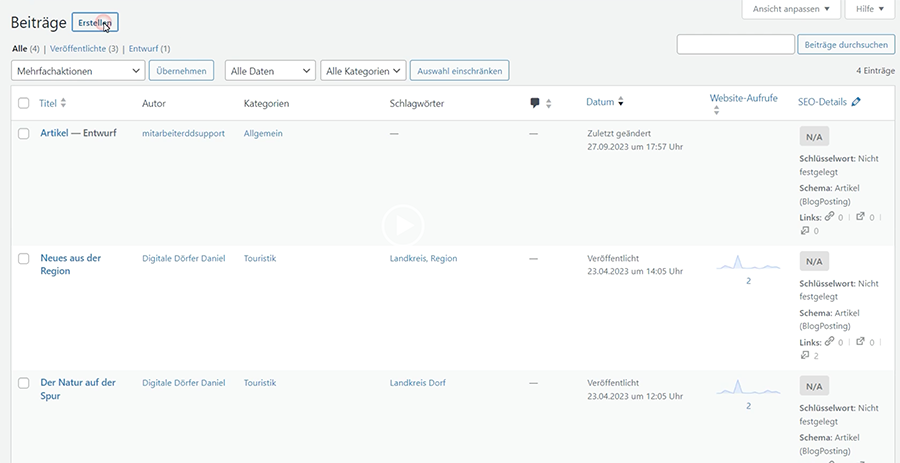Click the sort arrows next to Titel
The image size is (900, 463).
(x=63, y=103)
